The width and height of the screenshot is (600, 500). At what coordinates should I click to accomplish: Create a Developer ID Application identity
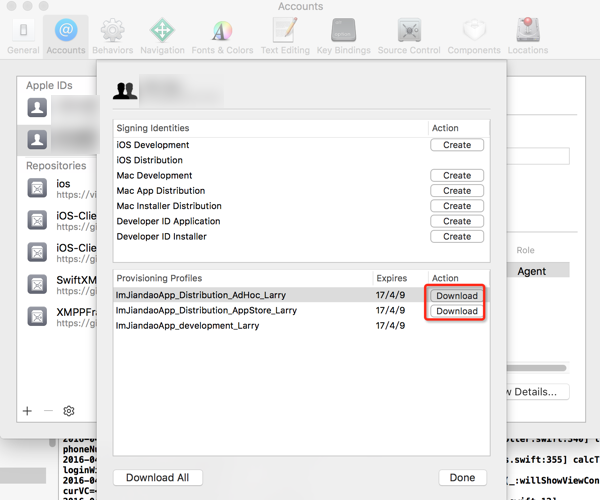pos(457,221)
